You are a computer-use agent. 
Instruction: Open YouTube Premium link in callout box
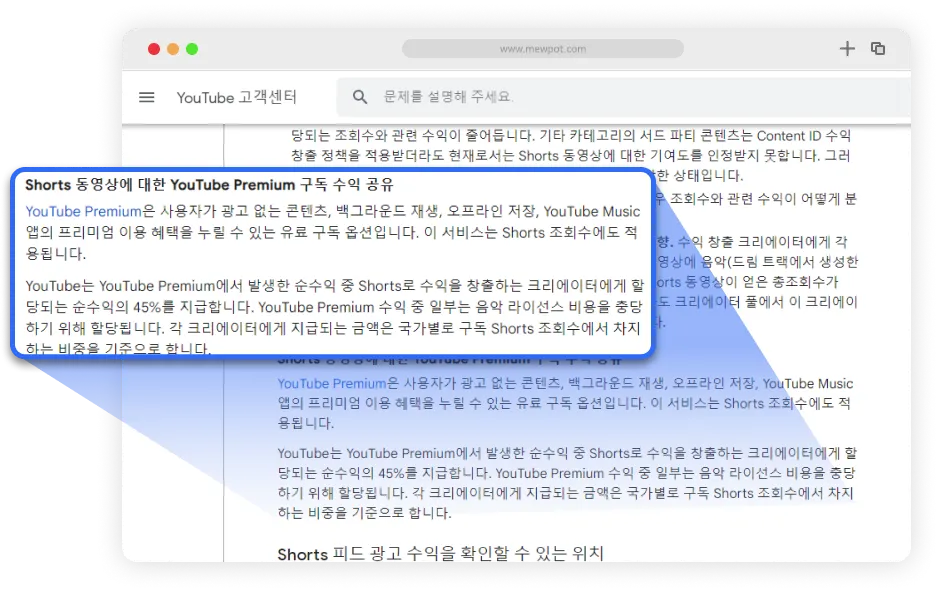coord(83,211)
